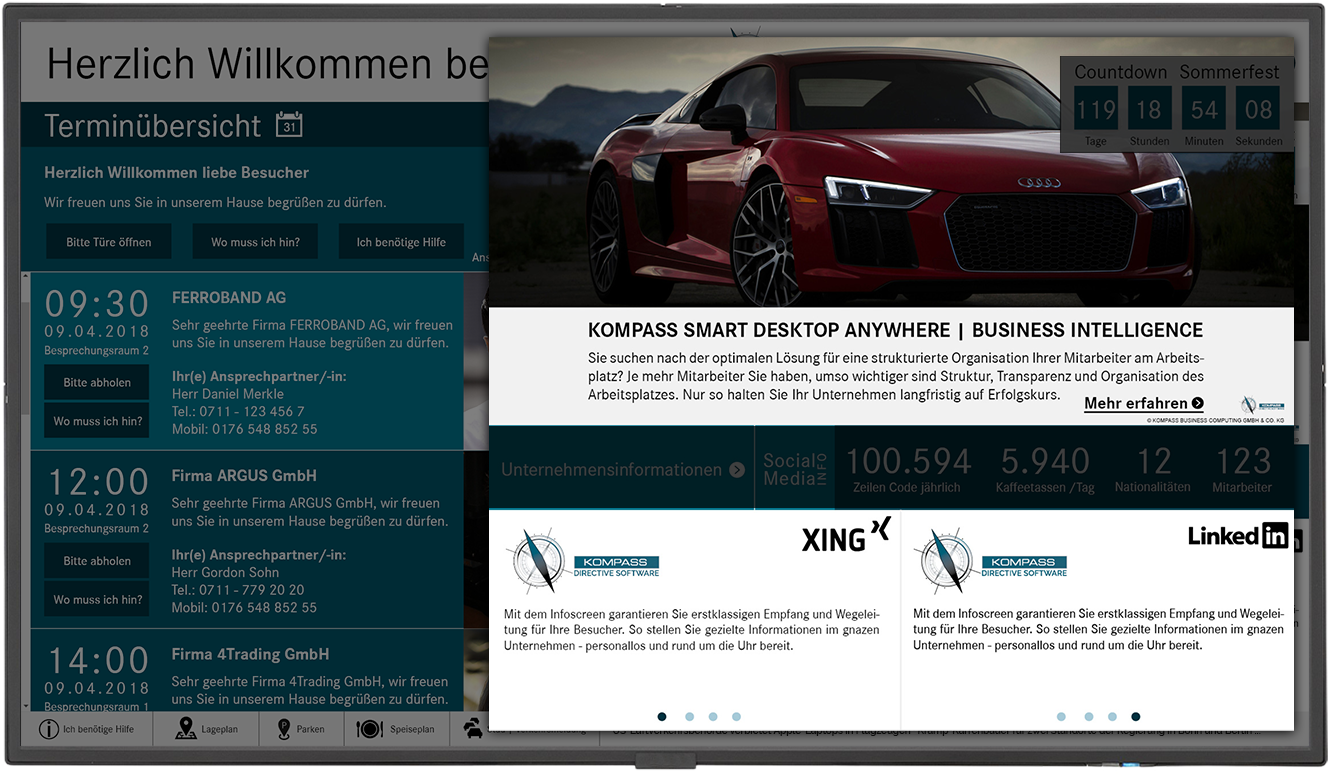The width and height of the screenshot is (1328, 774).
Task: Click the traffic cars icon in bottom bar
Action: [x=473, y=729]
